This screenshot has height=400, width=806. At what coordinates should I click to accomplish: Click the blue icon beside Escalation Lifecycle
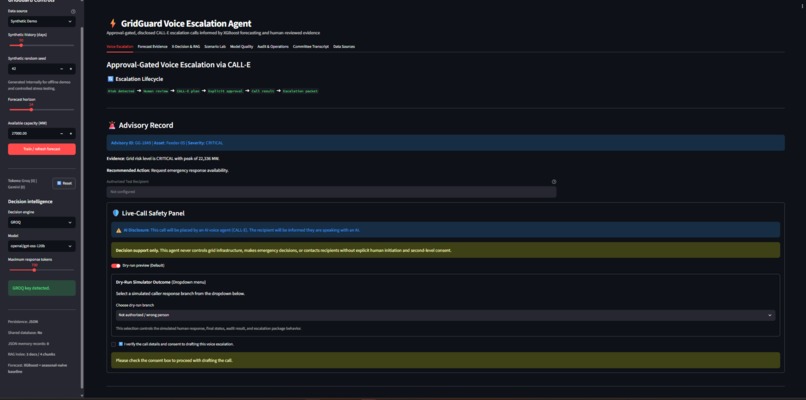click(x=110, y=79)
